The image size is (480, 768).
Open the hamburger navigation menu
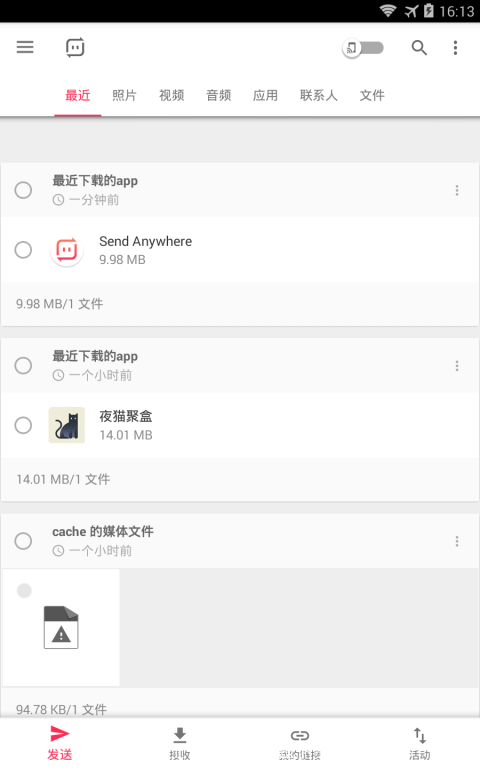(x=25, y=47)
